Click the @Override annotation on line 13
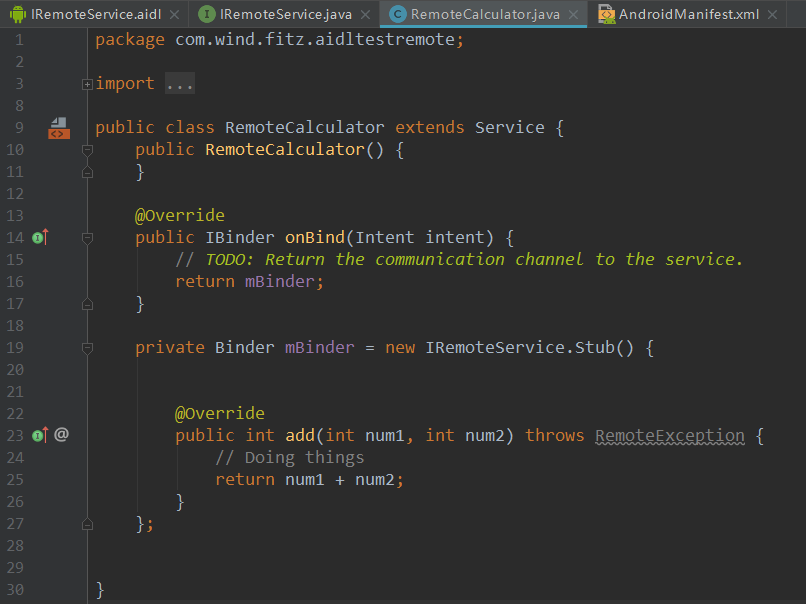 [179, 215]
